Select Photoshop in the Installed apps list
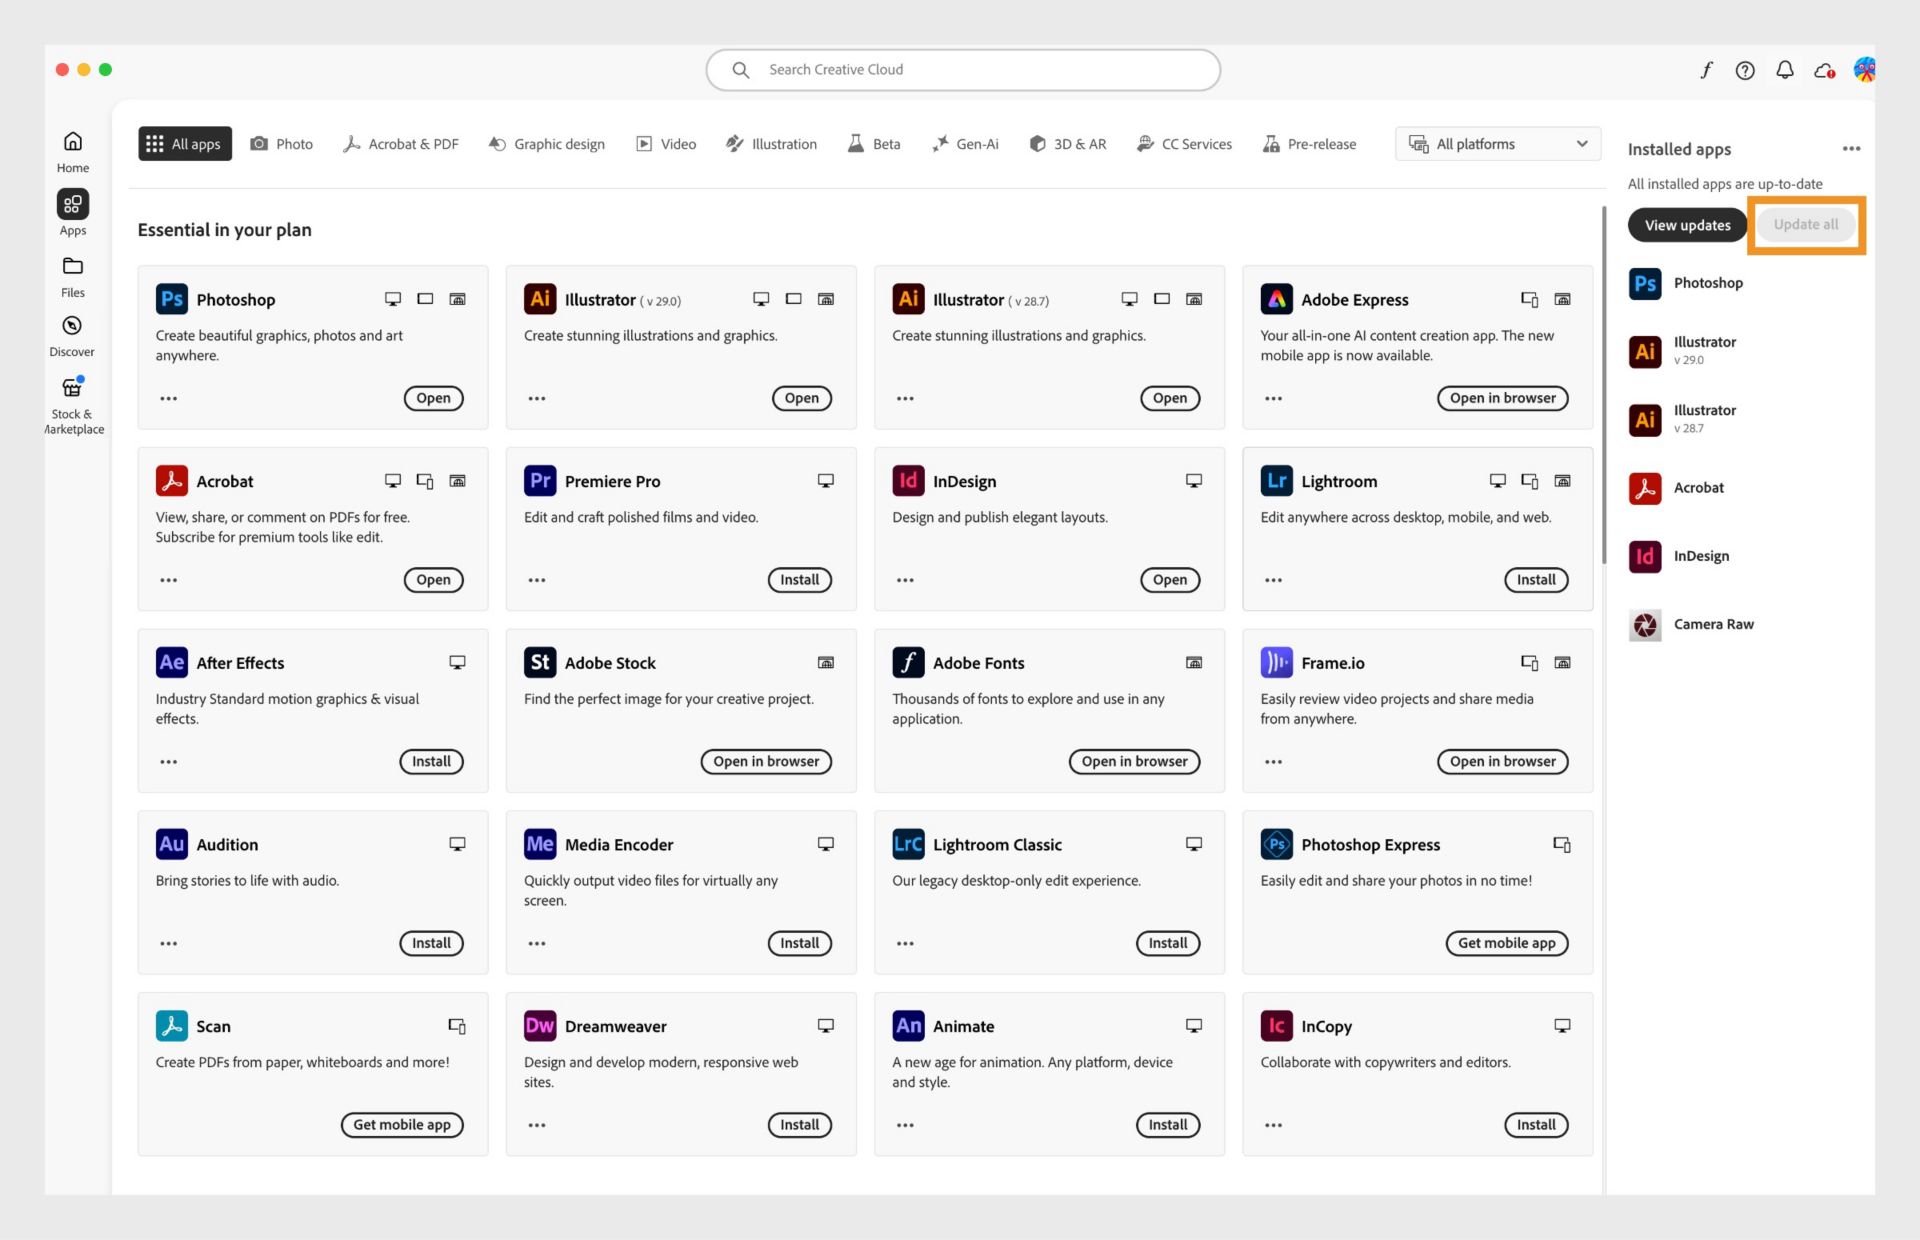The width and height of the screenshot is (1920, 1240). tap(1708, 283)
